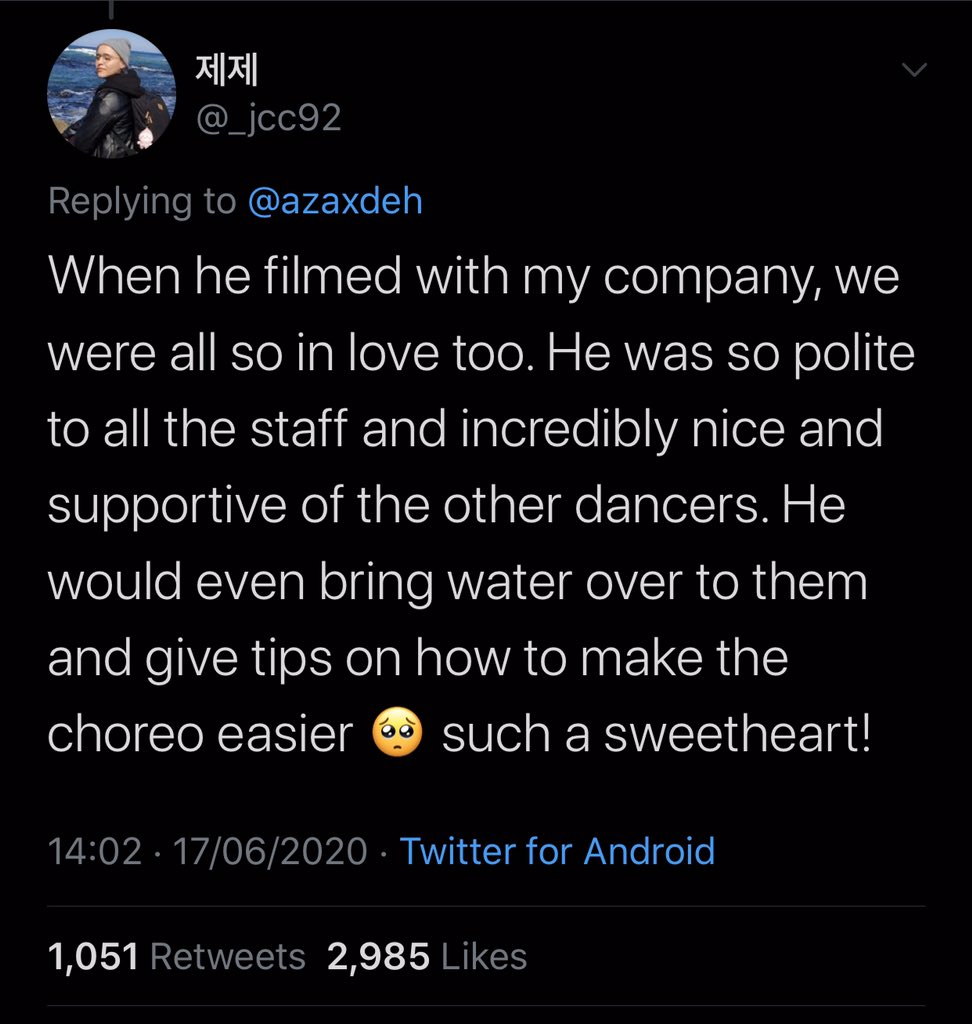Click the pleading face emoji
This screenshot has height=1024, width=972.
coord(397,735)
